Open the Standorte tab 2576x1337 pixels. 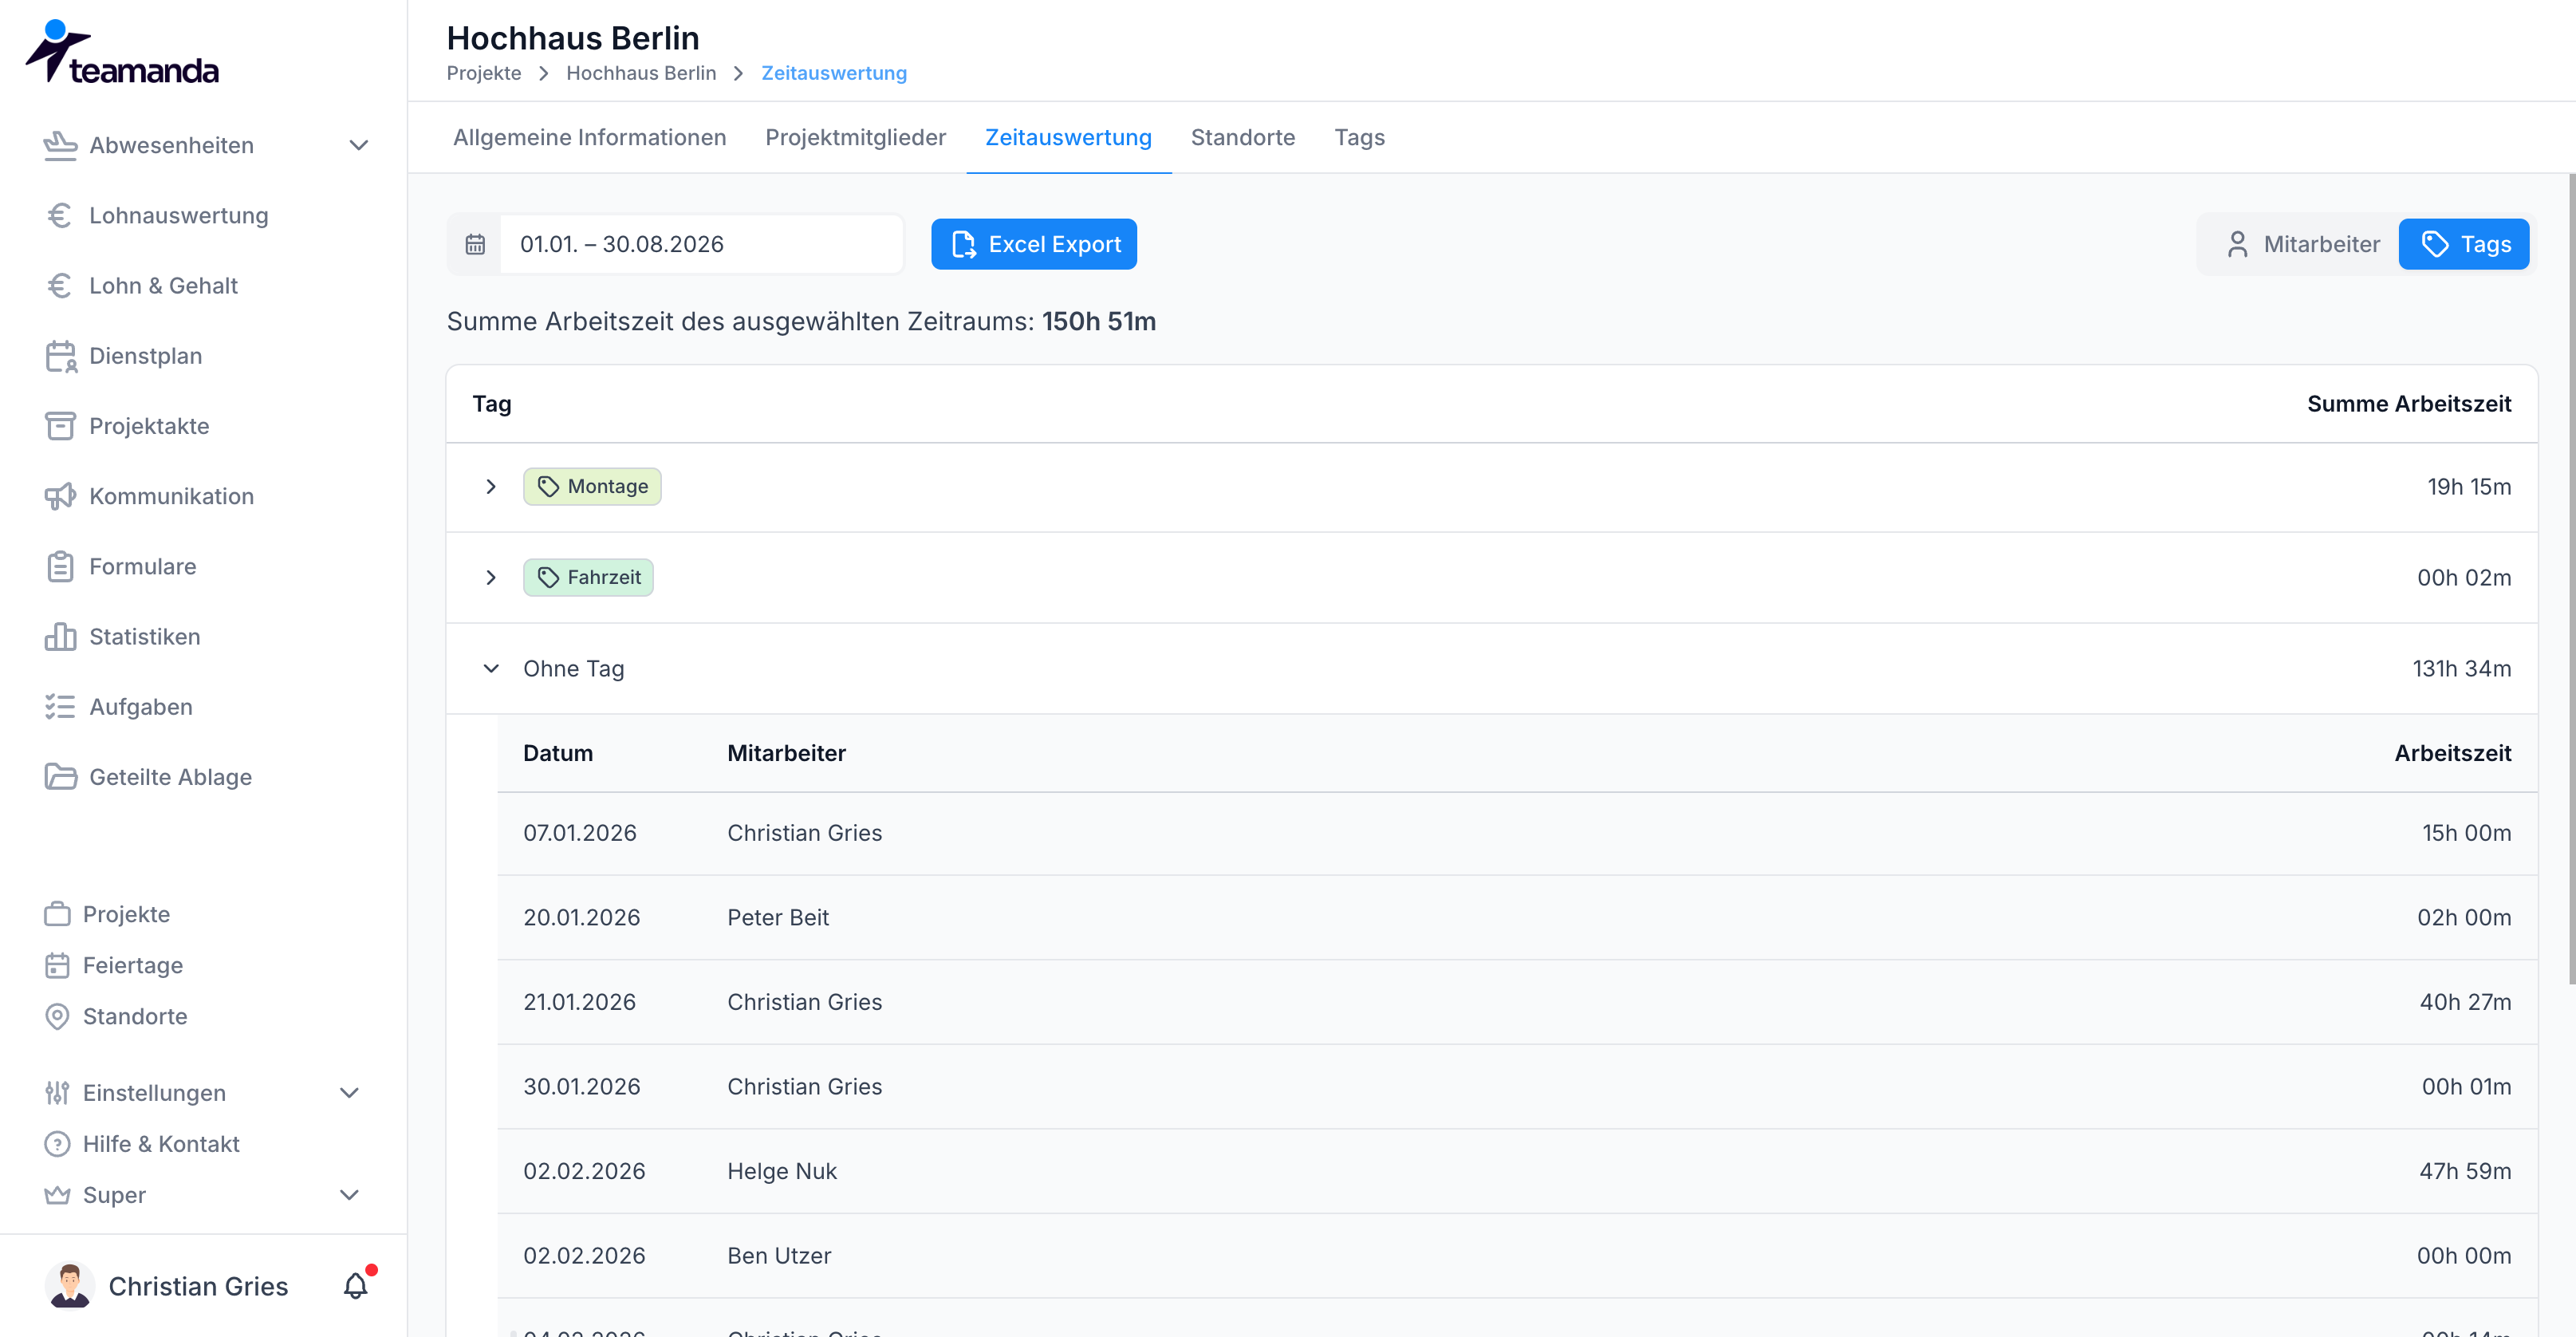(x=1243, y=137)
